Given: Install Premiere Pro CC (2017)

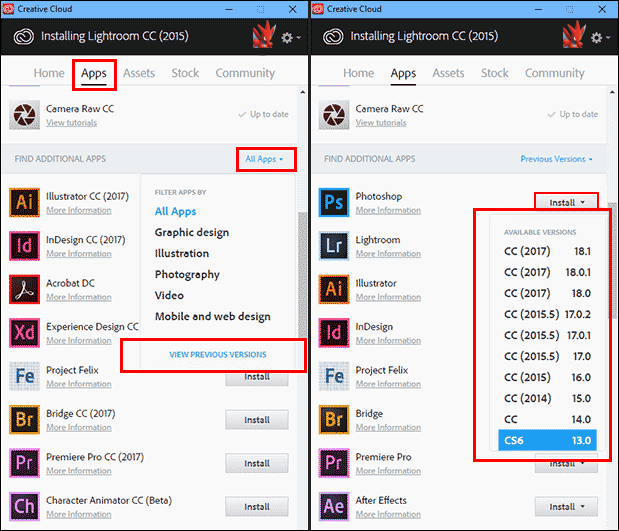Looking at the screenshot, I should [257, 463].
